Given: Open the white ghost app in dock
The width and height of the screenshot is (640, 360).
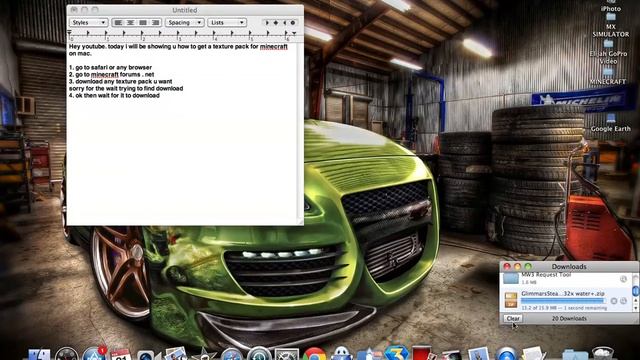Looking at the screenshot, I should (341, 354).
